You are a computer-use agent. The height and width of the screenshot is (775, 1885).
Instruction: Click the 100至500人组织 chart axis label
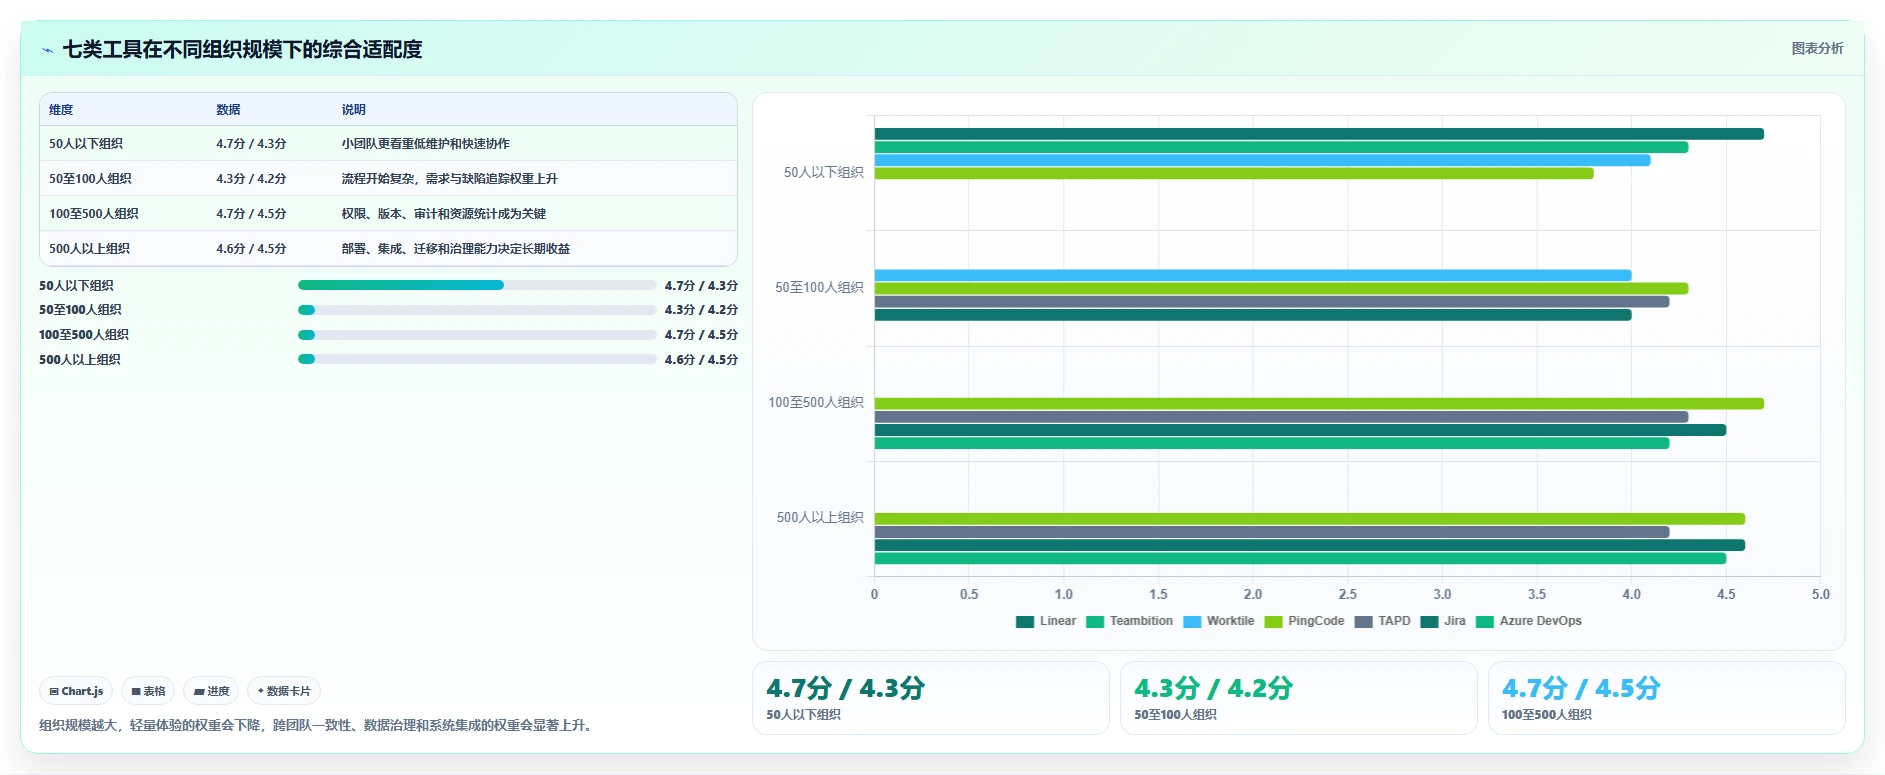(x=815, y=403)
